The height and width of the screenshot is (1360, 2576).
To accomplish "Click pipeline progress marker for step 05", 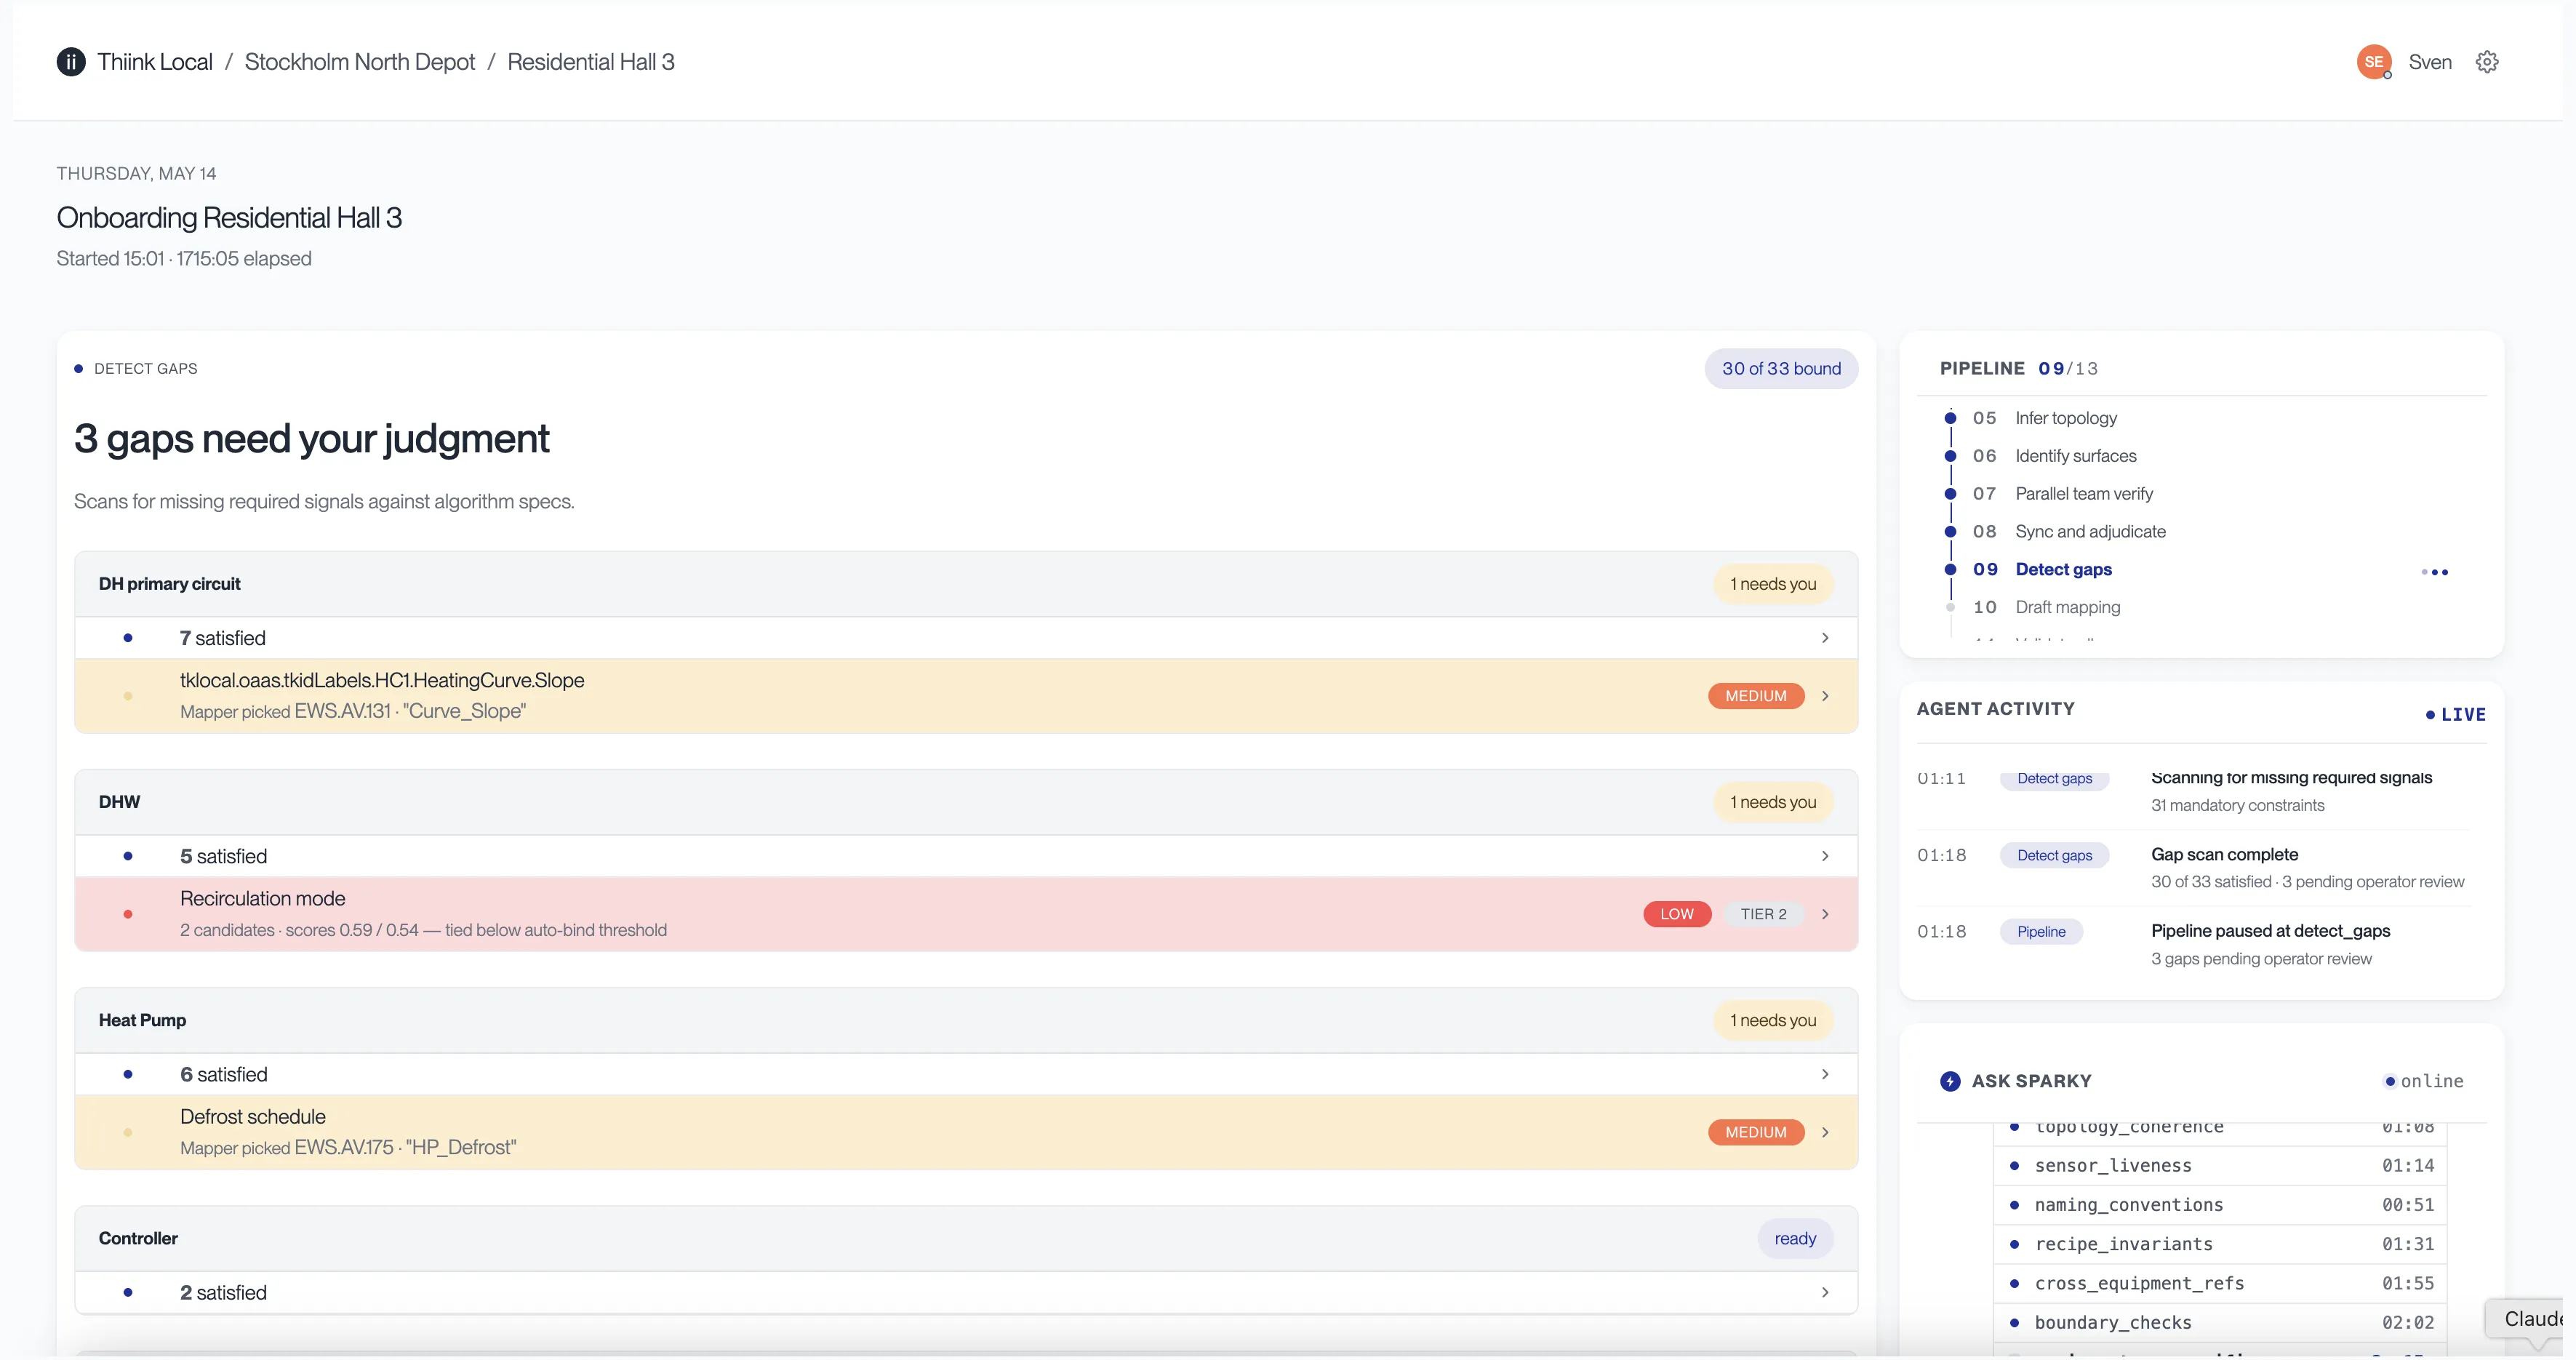I will (1950, 418).
